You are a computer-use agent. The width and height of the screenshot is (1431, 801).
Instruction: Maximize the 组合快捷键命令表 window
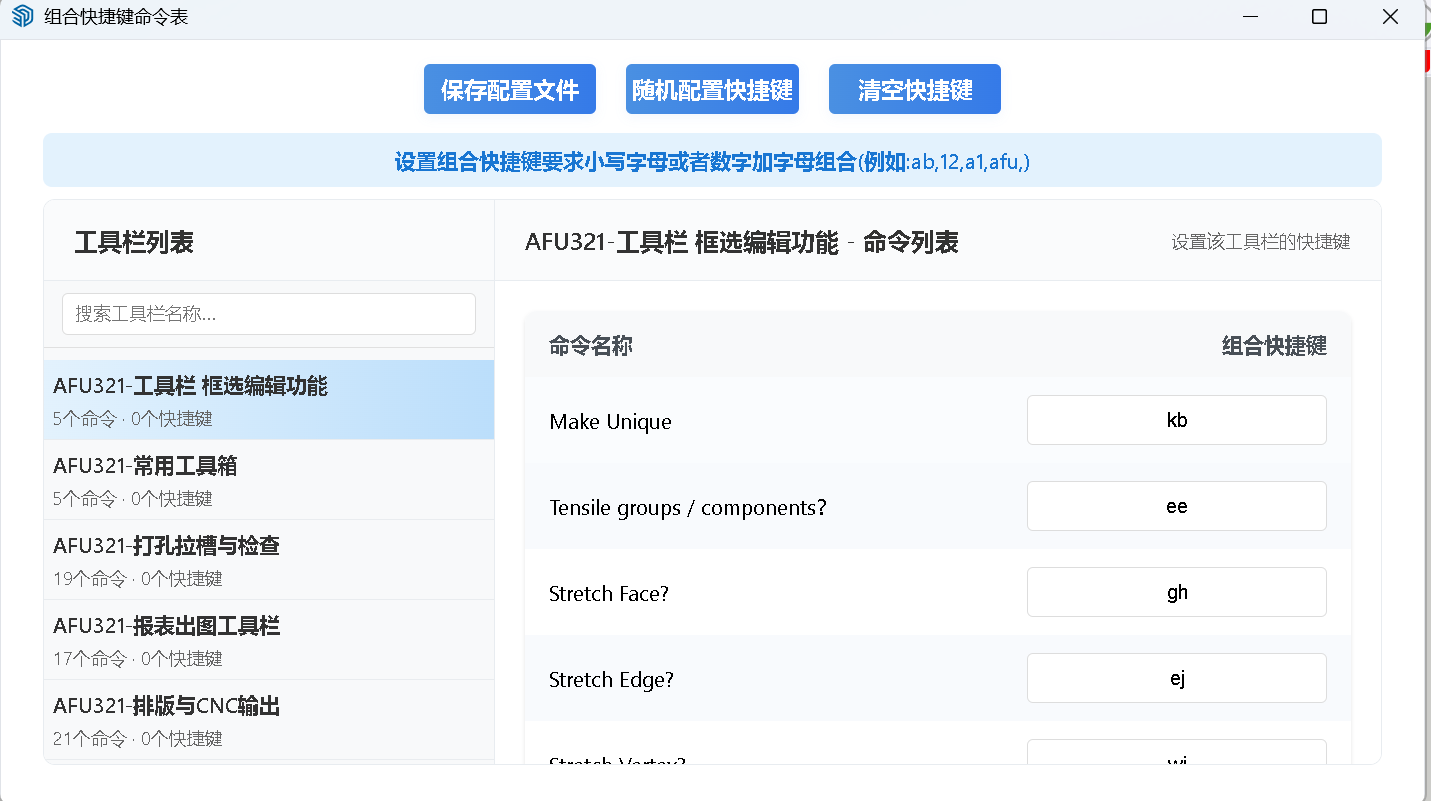coord(1319,17)
